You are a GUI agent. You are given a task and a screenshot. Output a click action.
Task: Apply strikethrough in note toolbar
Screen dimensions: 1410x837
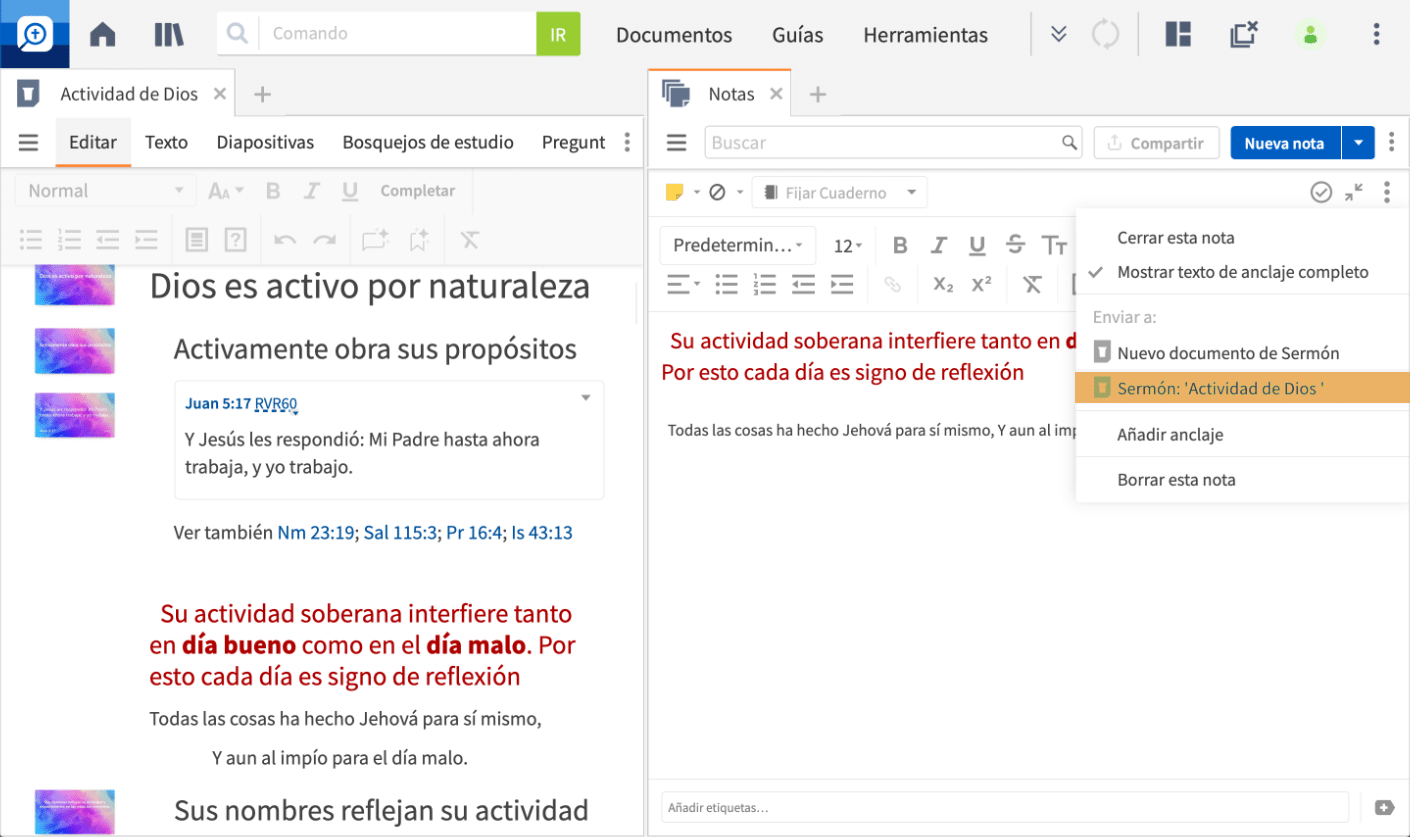[1015, 245]
